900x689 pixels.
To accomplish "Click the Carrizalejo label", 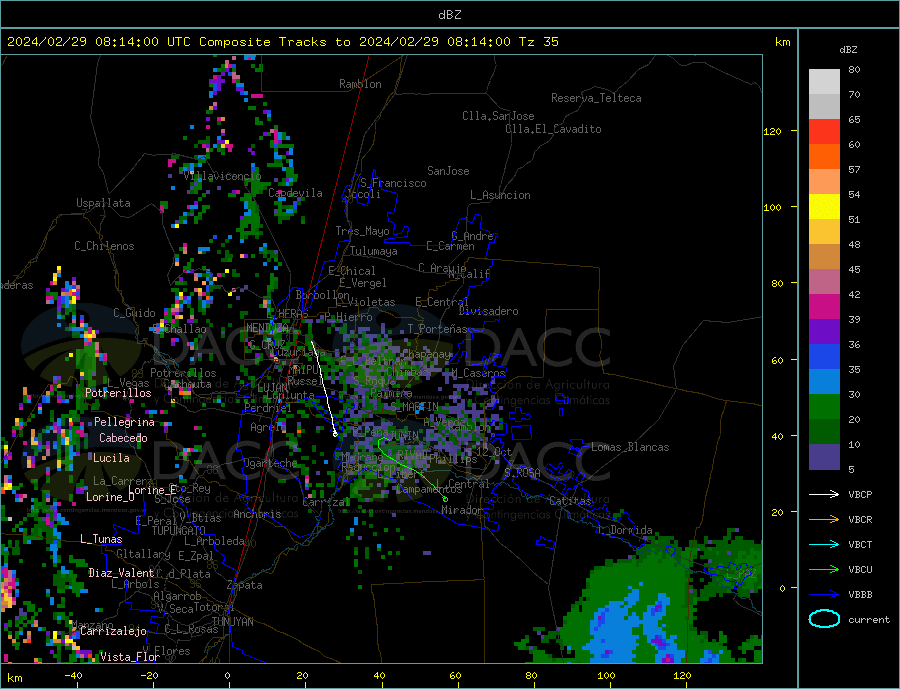I will click(113, 631).
